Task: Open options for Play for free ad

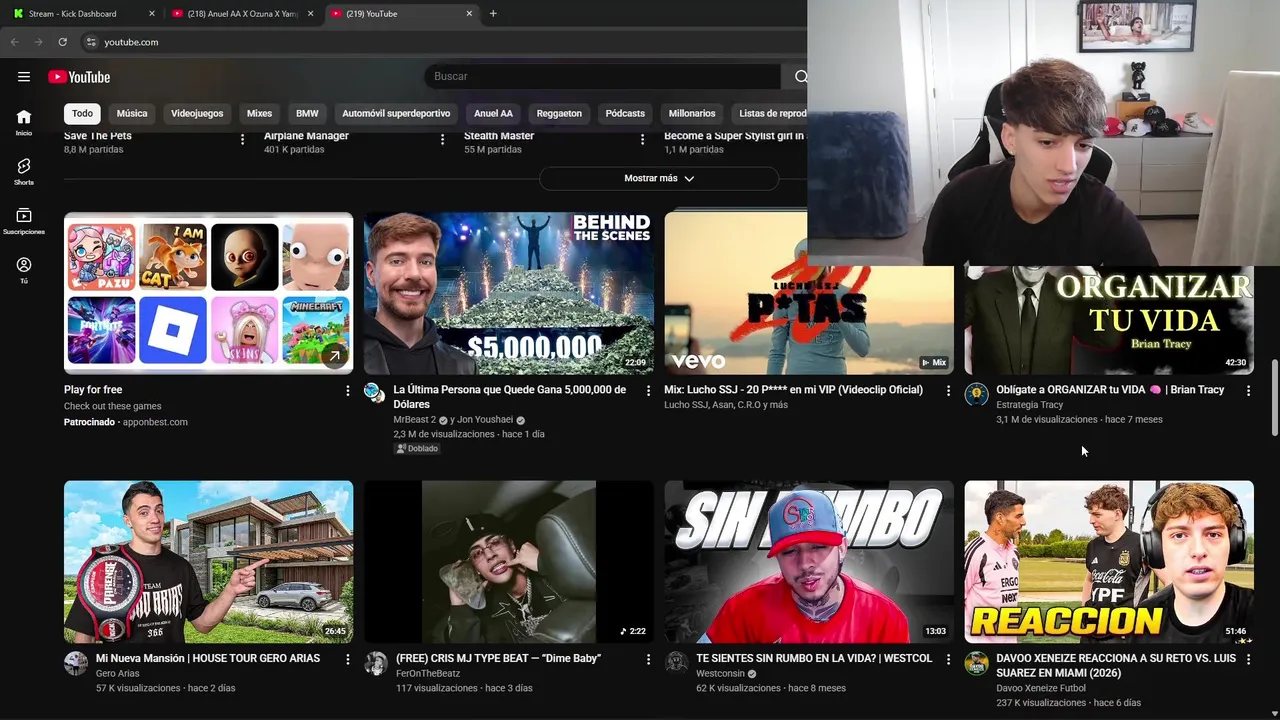Action: [x=348, y=390]
